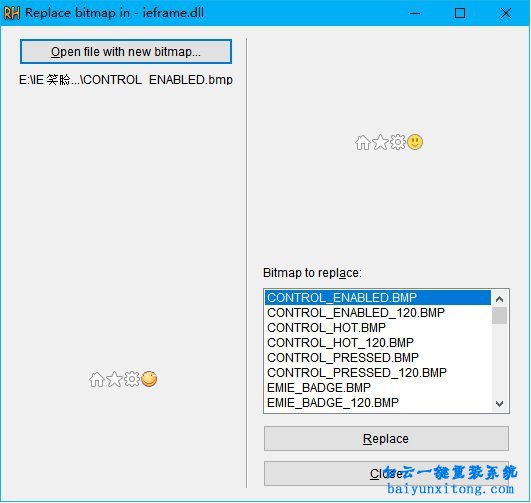Screen dimensions: 531x503
Task: Select CONTROL_PRESSED.BMP list entry
Action: 378,357
